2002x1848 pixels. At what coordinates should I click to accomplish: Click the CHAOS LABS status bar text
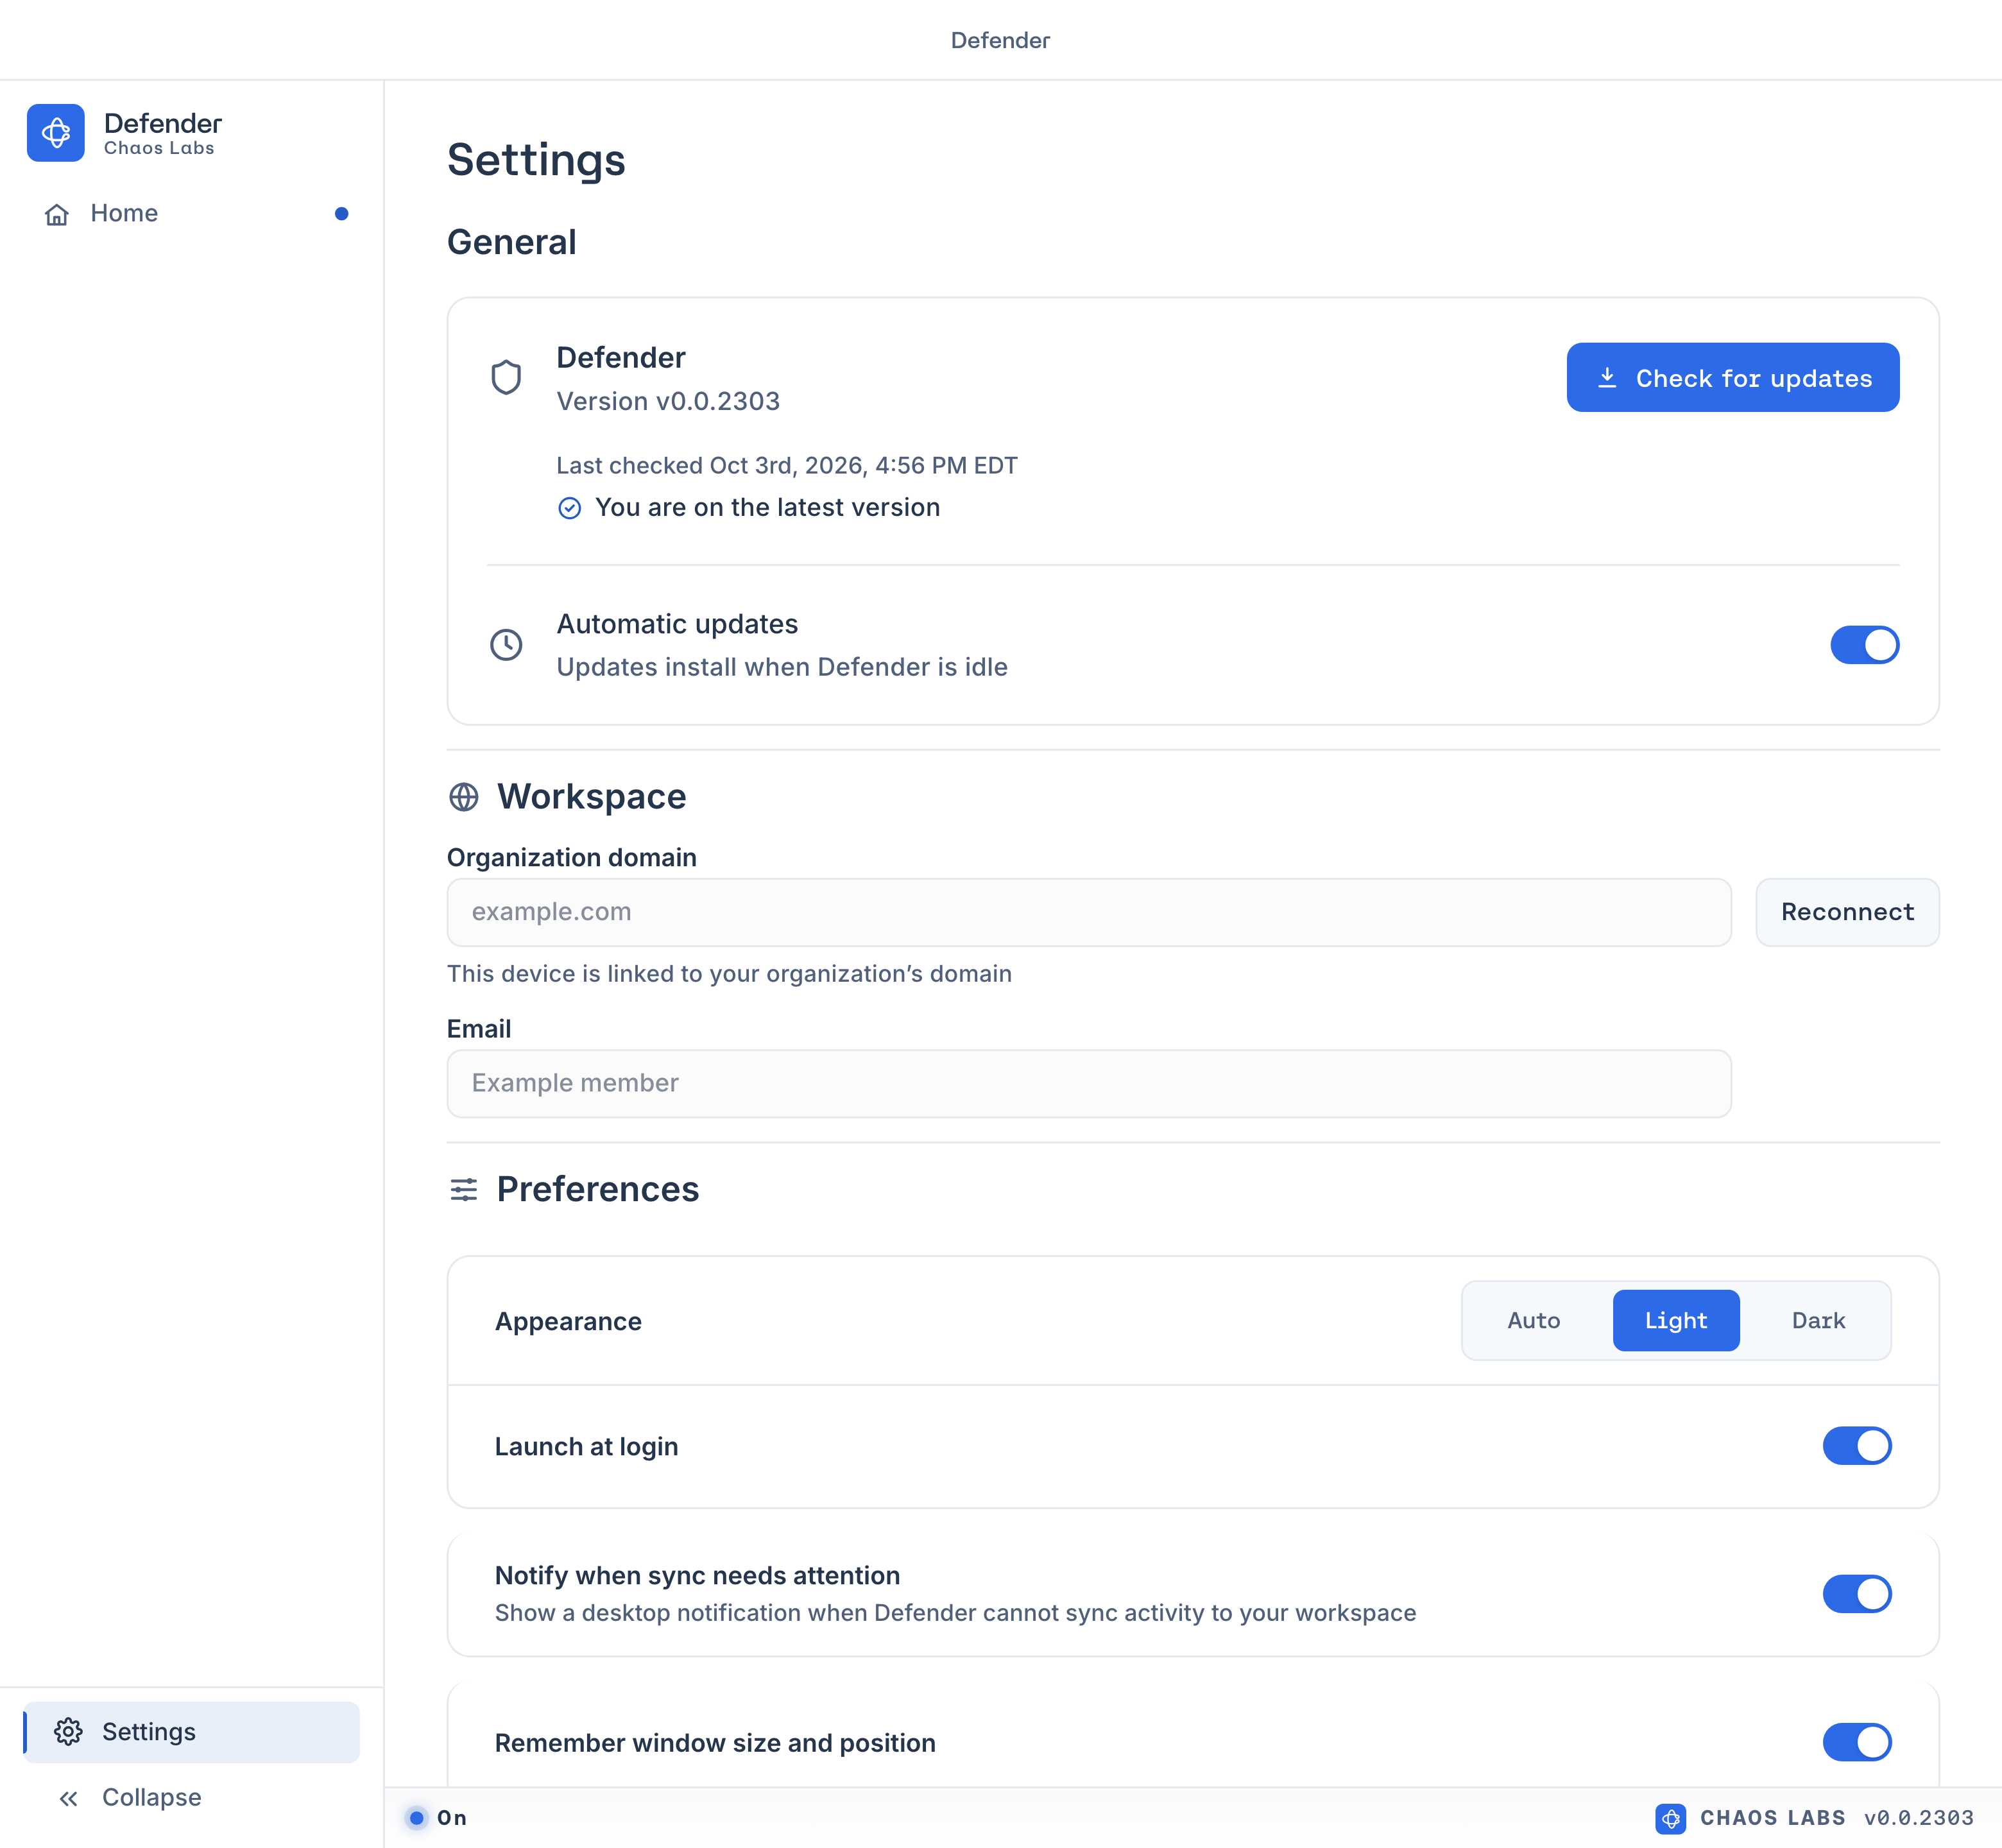click(1772, 1818)
